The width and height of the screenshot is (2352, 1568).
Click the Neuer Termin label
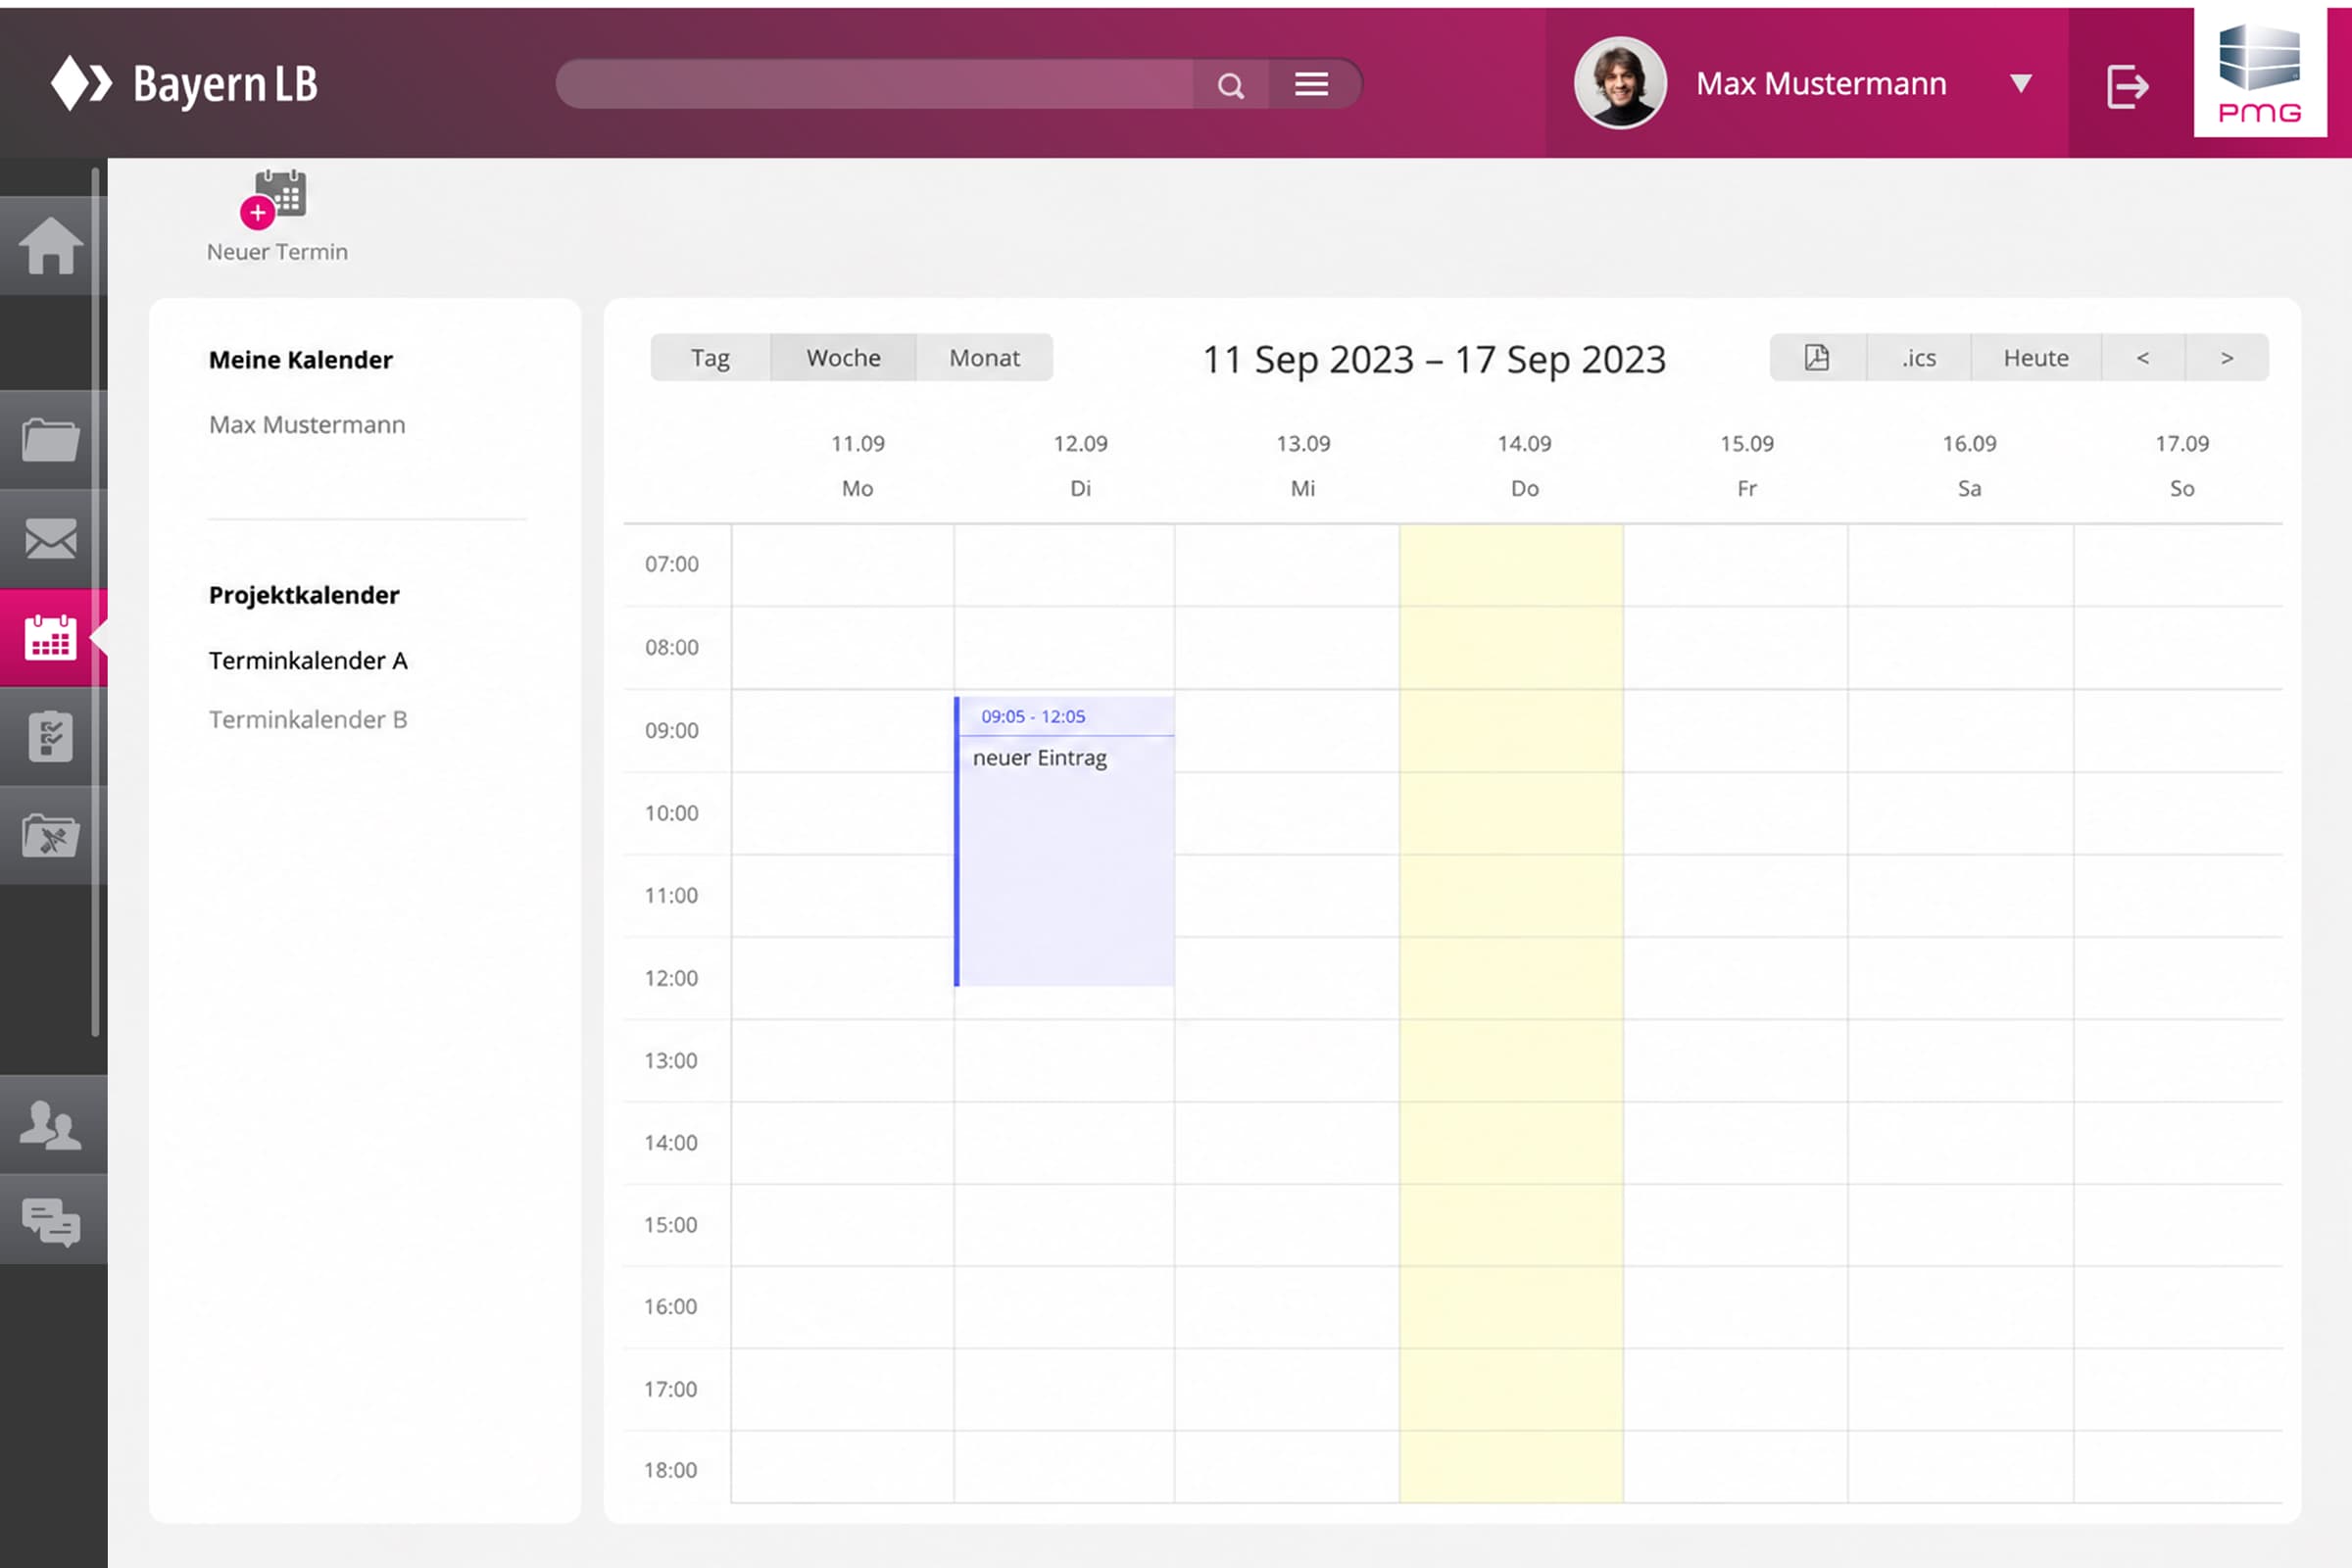click(277, 252)
